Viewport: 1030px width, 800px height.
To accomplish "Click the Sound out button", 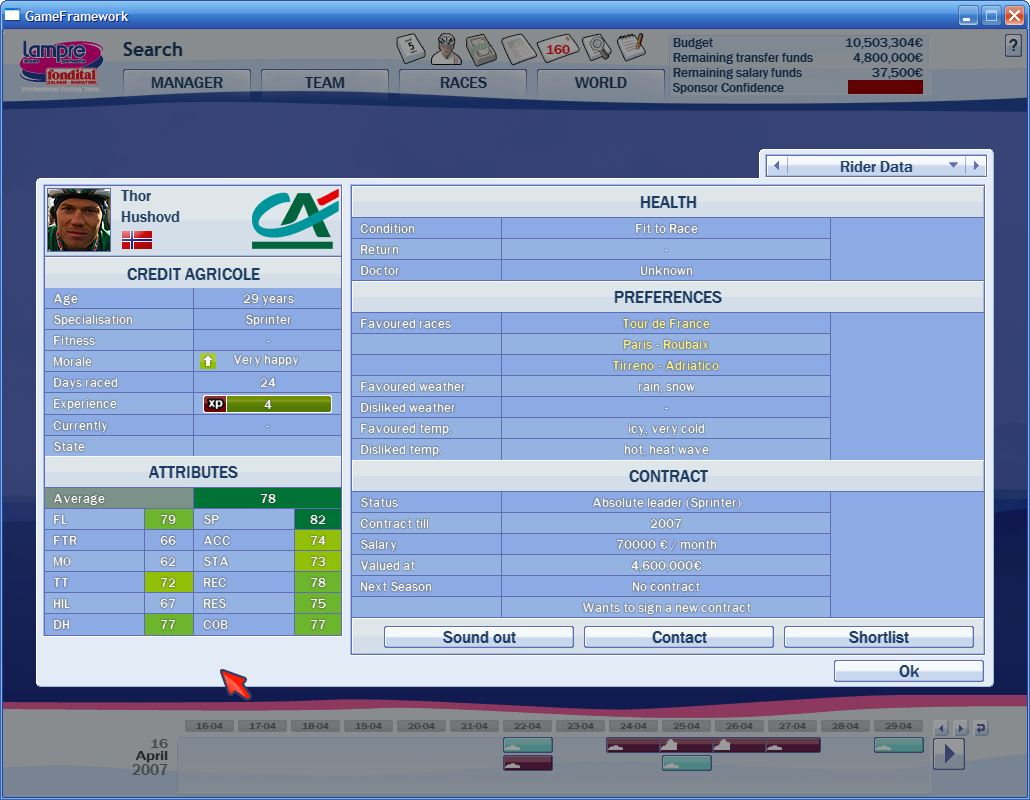I will 478,637.
